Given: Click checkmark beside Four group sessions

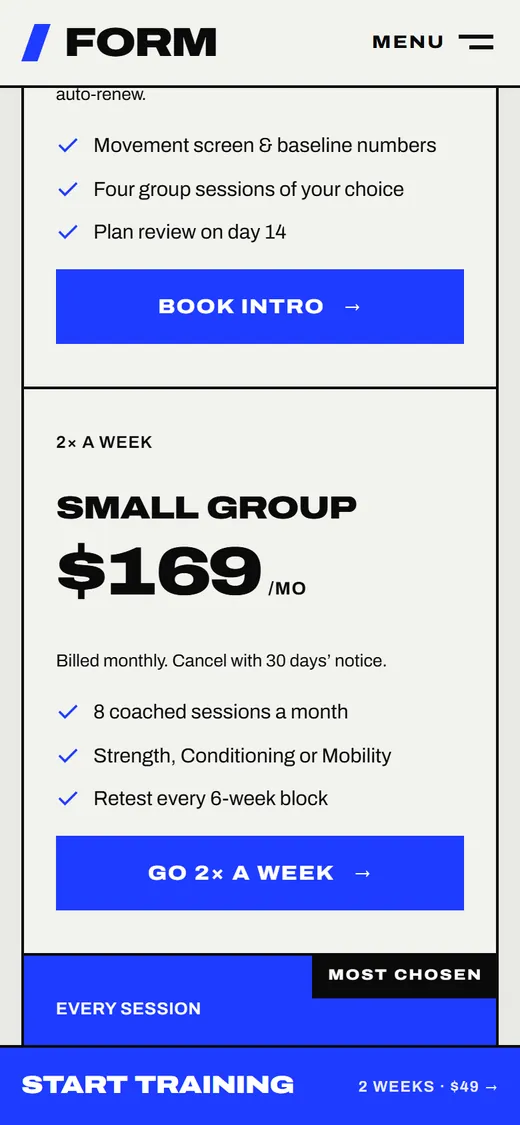Looking at the screenshot, I should click(67, 189).
